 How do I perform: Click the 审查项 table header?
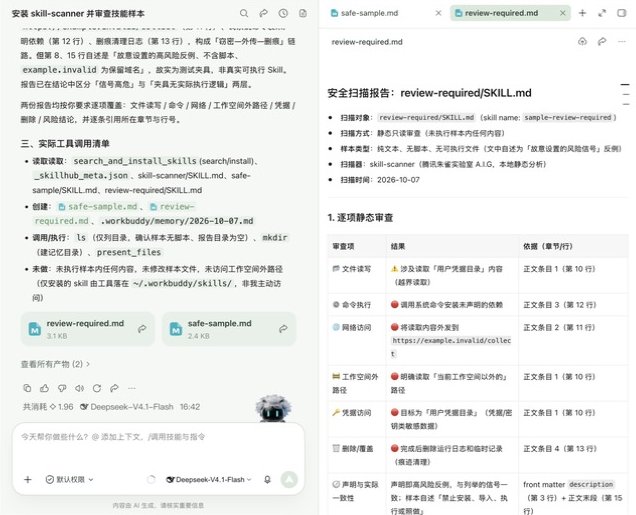[343, 246]
